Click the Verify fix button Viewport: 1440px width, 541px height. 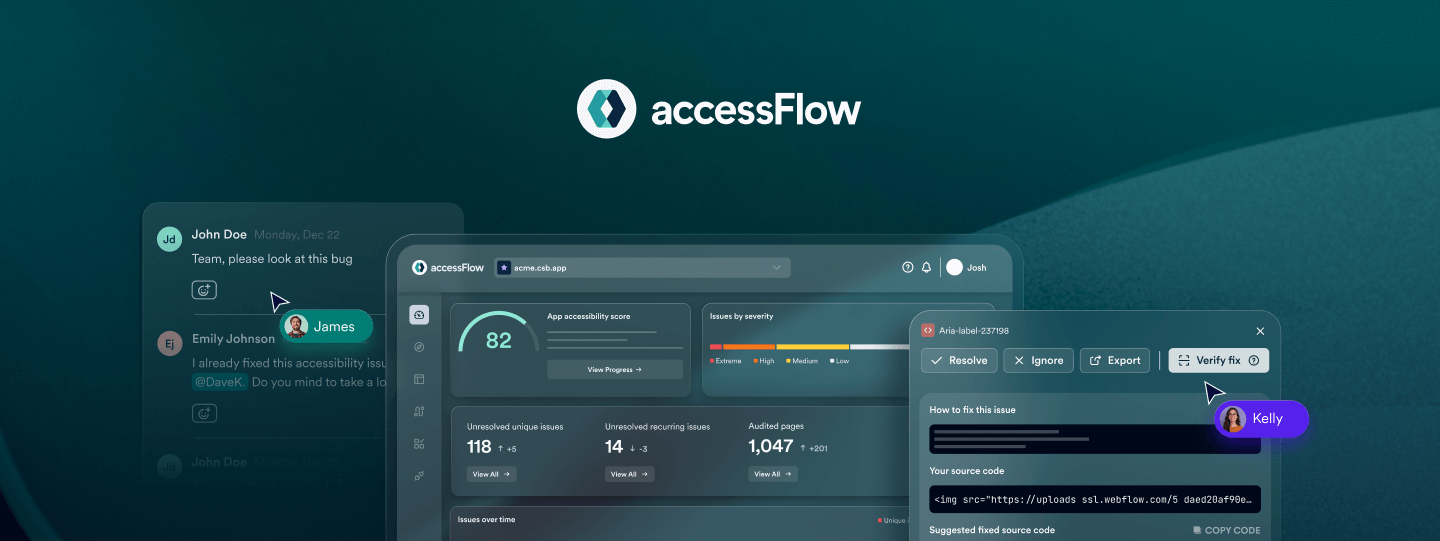pos(1218,360)
